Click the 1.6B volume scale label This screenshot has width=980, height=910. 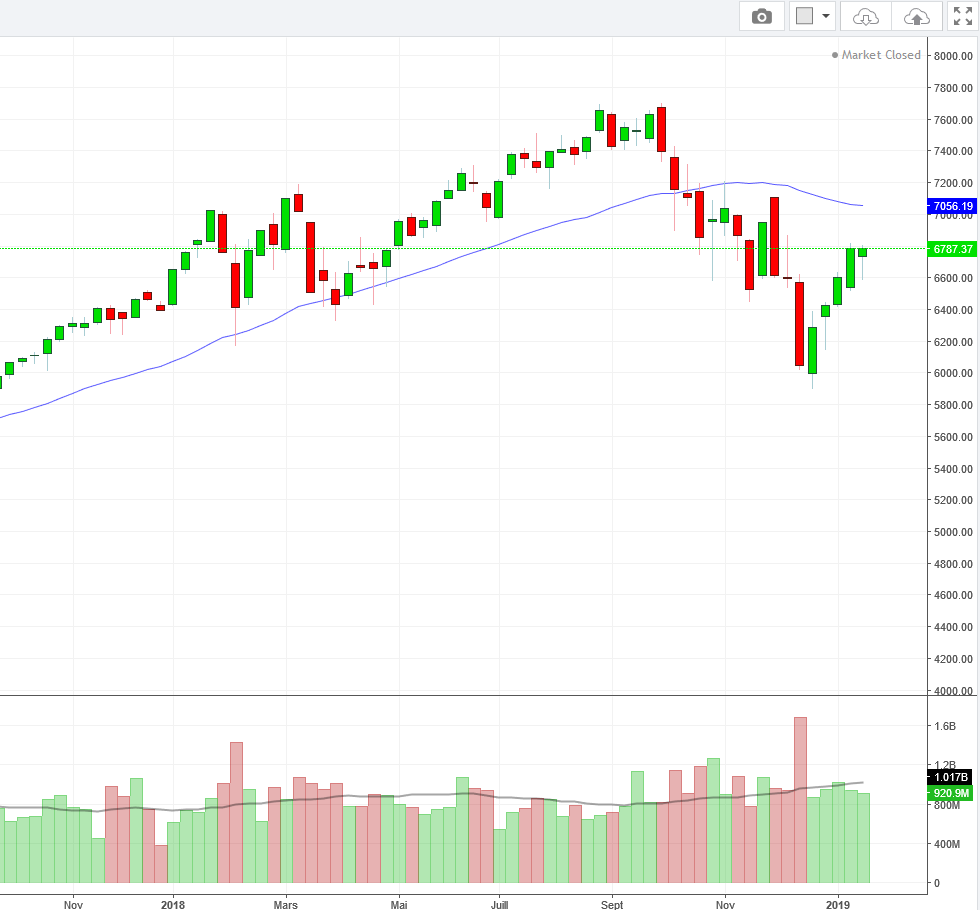tap(945, 727)
